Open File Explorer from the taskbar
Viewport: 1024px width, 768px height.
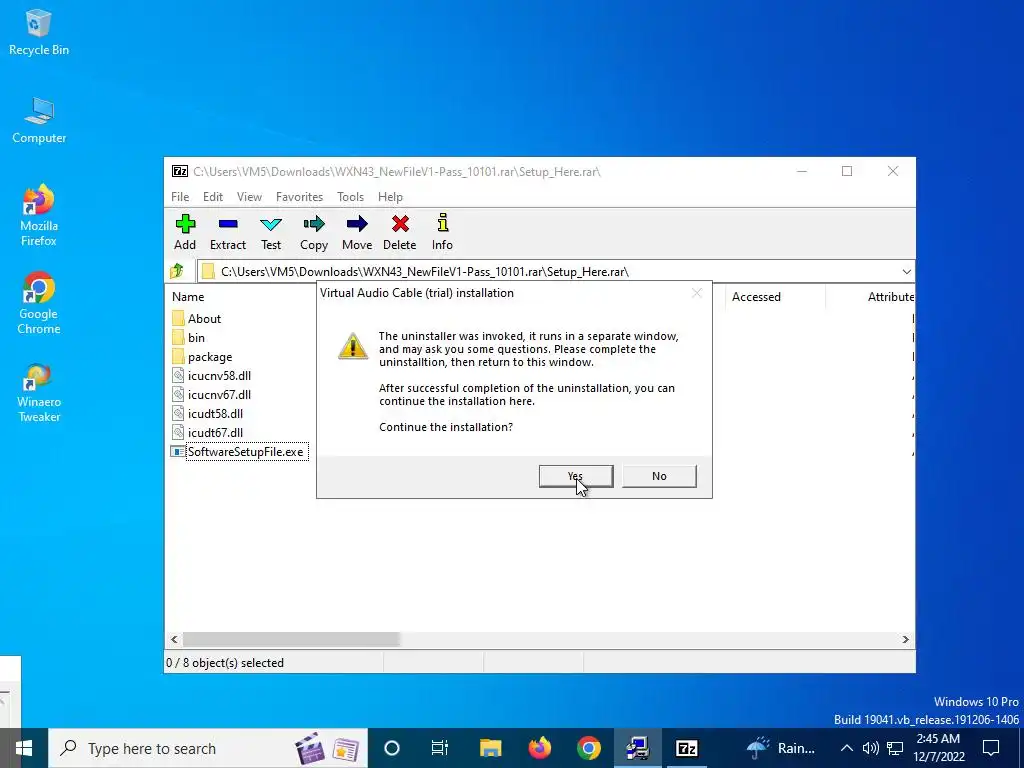(x=490, y=748)
